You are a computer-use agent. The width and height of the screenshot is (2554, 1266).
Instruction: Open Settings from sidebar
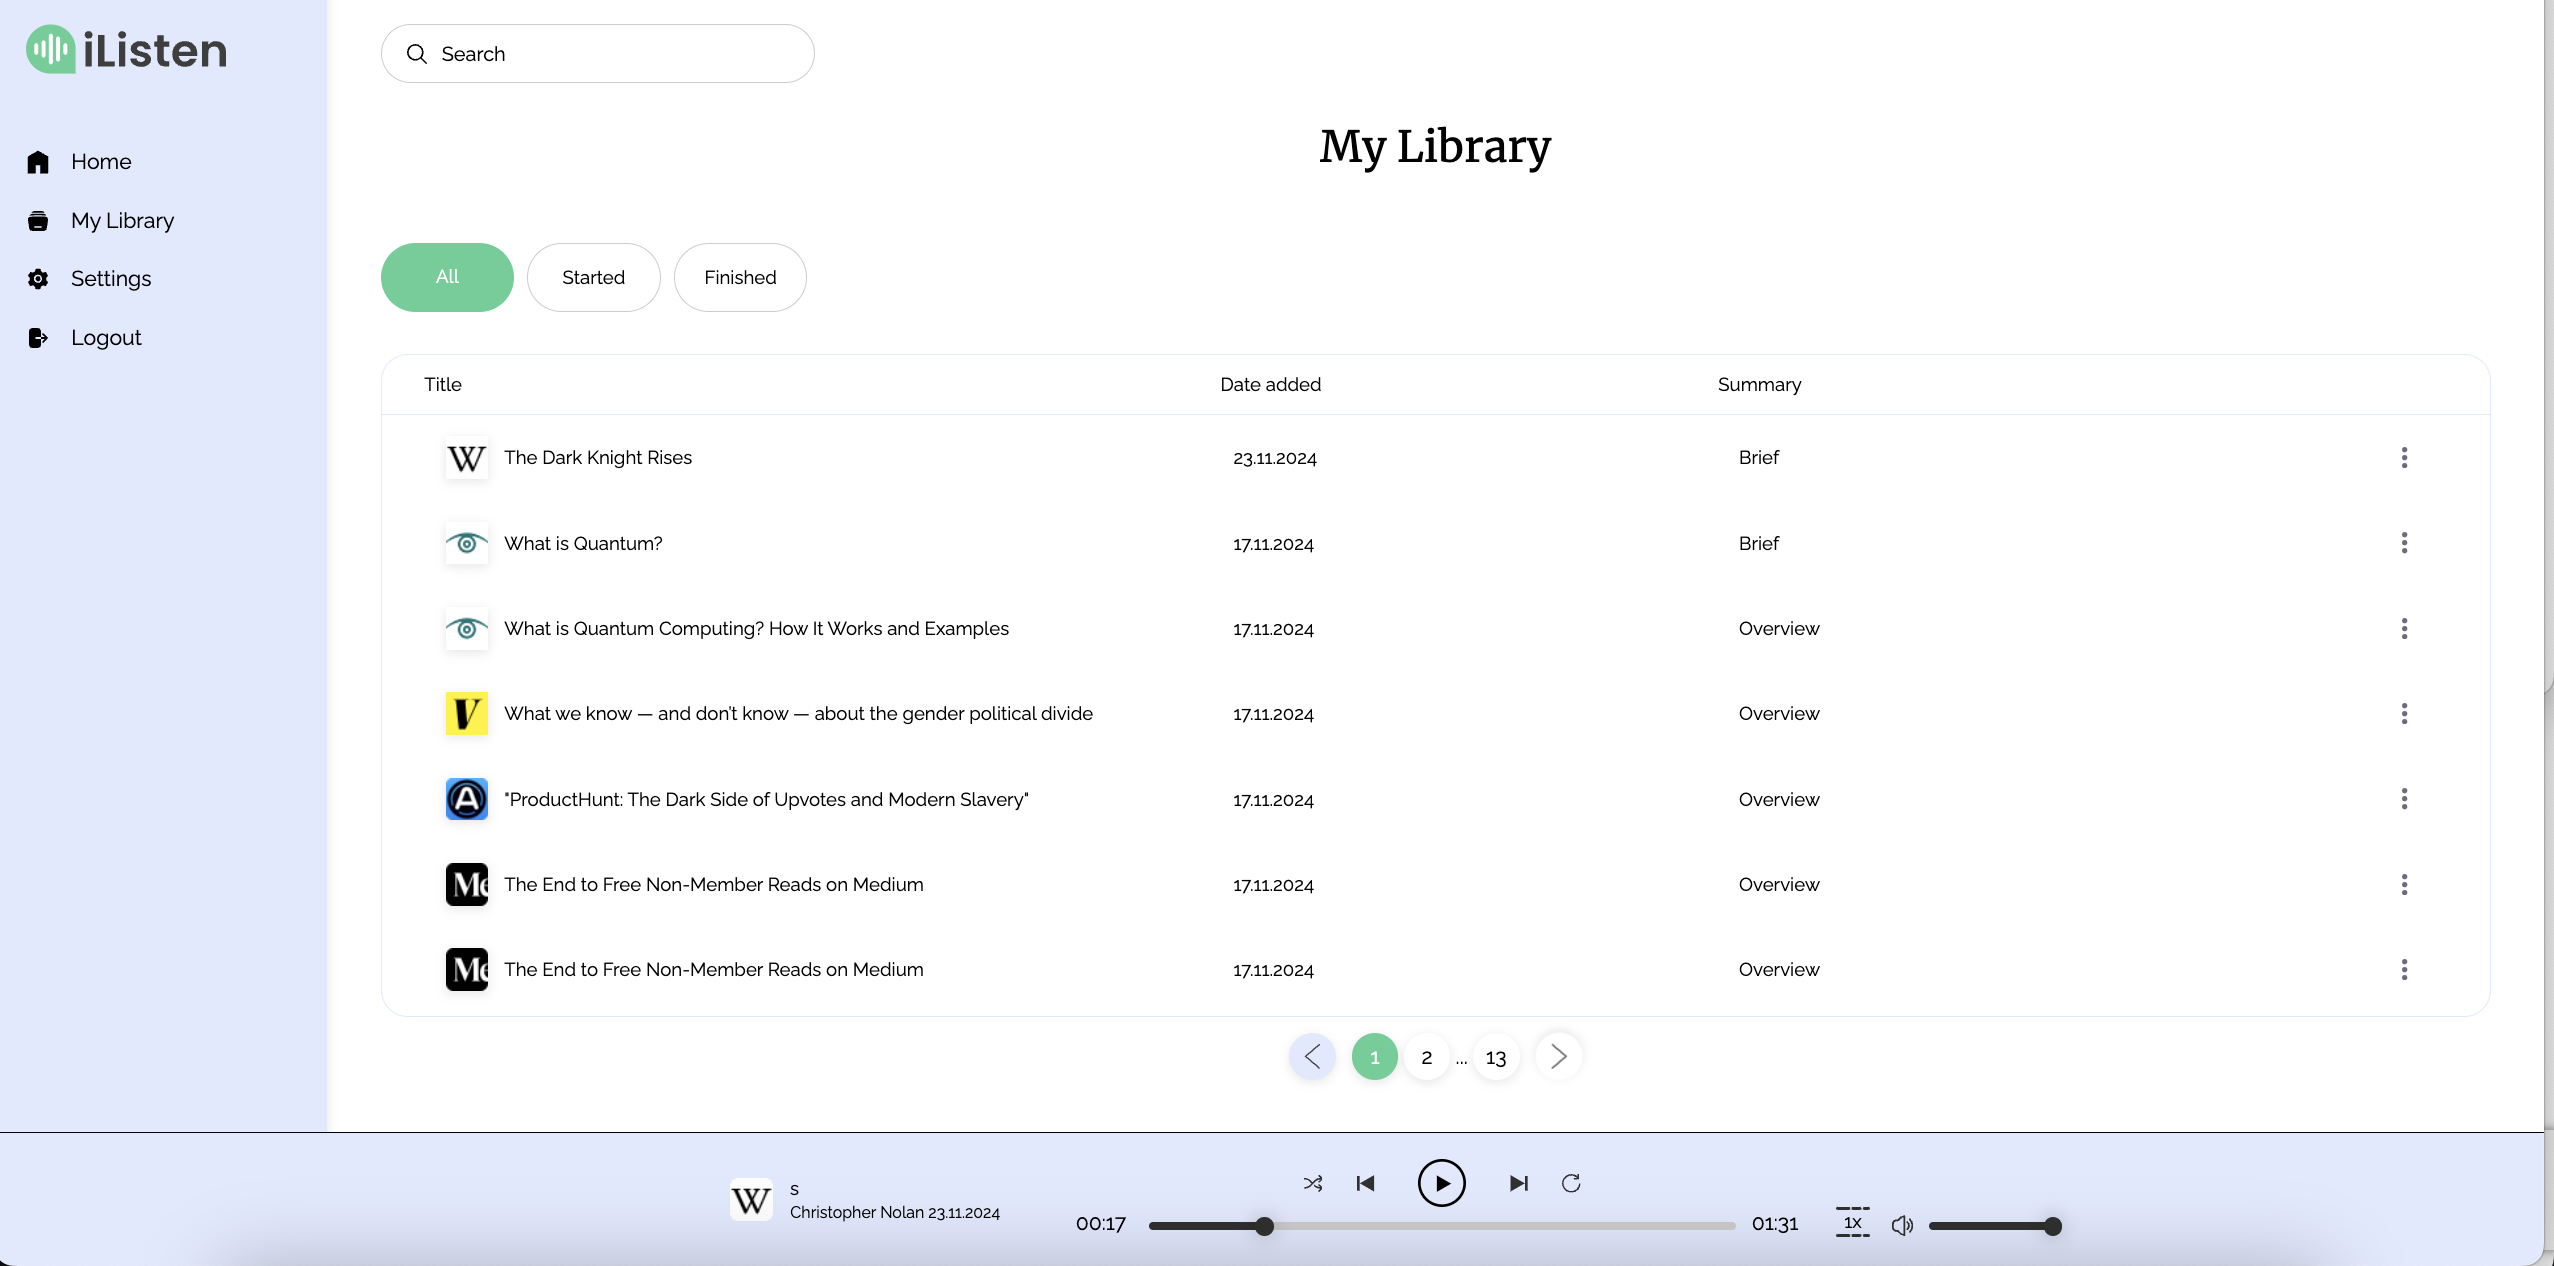pyautogui.click(x=110, y=279)
